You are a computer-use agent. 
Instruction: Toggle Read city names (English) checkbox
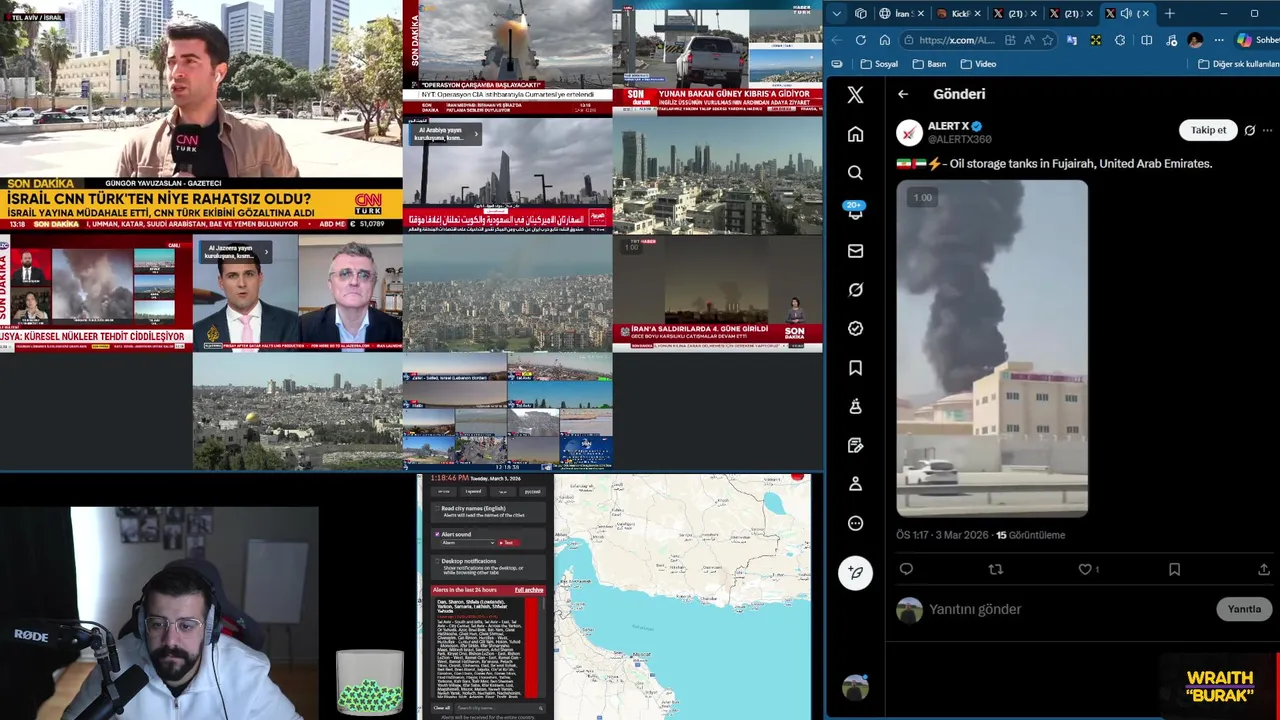click(437, 509)
